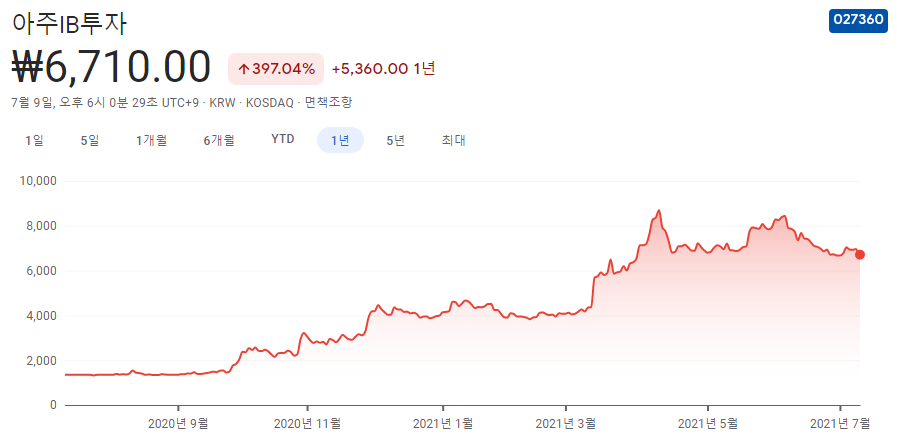Click the 2021년 5월 axis label
This screenshot has height=444, width=897.
708,424
